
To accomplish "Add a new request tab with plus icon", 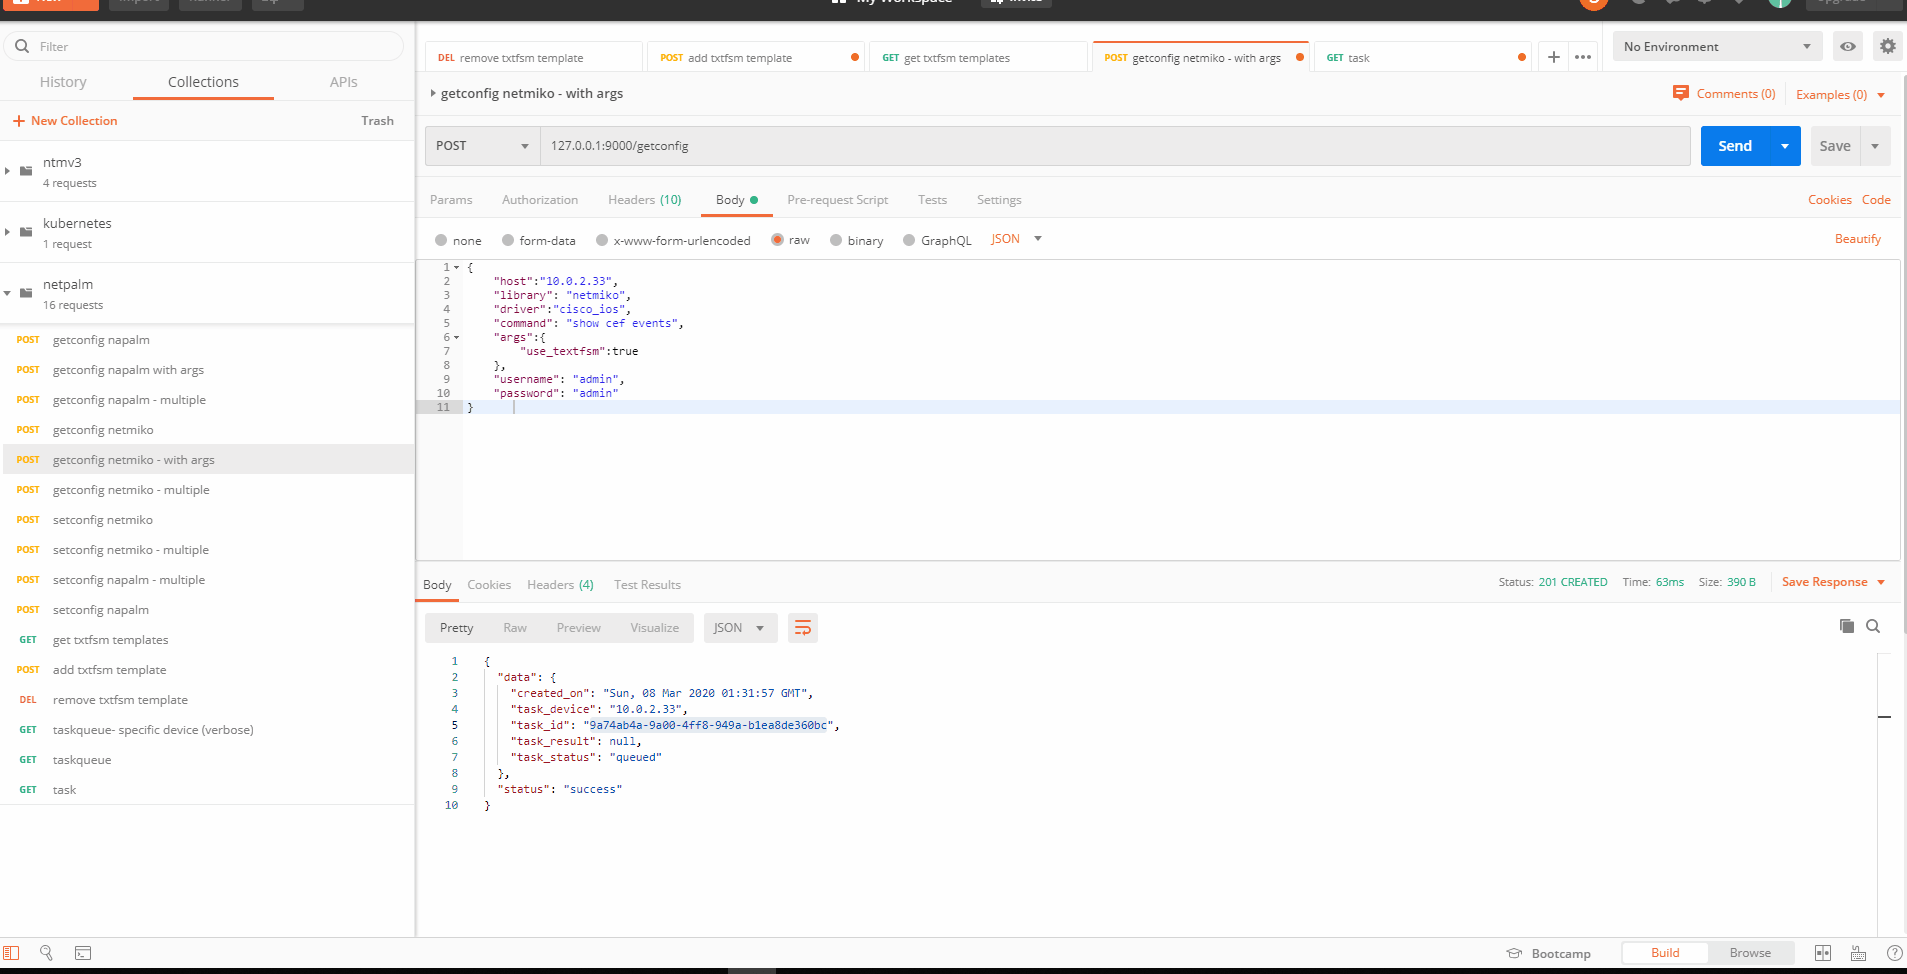I will [x=1553, y=57].
